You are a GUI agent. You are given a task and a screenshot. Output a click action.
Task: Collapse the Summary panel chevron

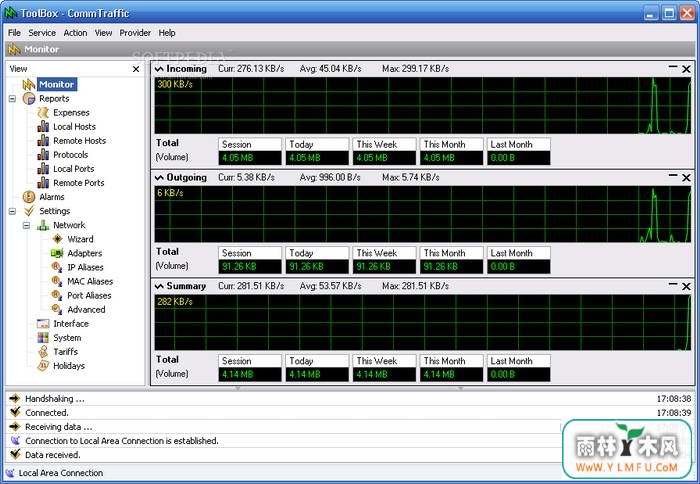pyautogui.click(x=159, y=286)
